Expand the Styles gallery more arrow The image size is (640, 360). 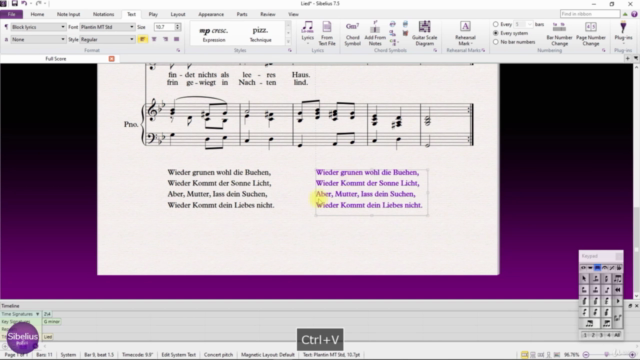point(288,42)
